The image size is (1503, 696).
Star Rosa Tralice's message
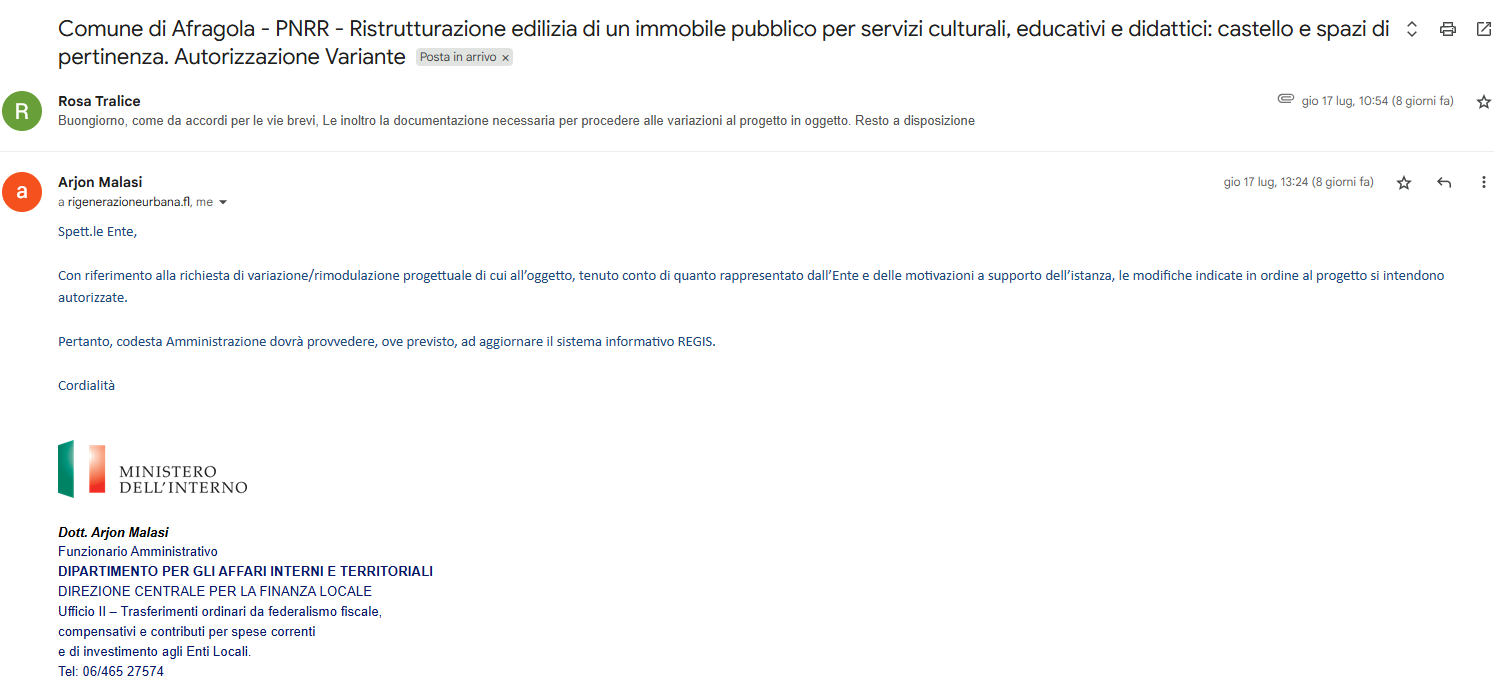[1483, 102]
